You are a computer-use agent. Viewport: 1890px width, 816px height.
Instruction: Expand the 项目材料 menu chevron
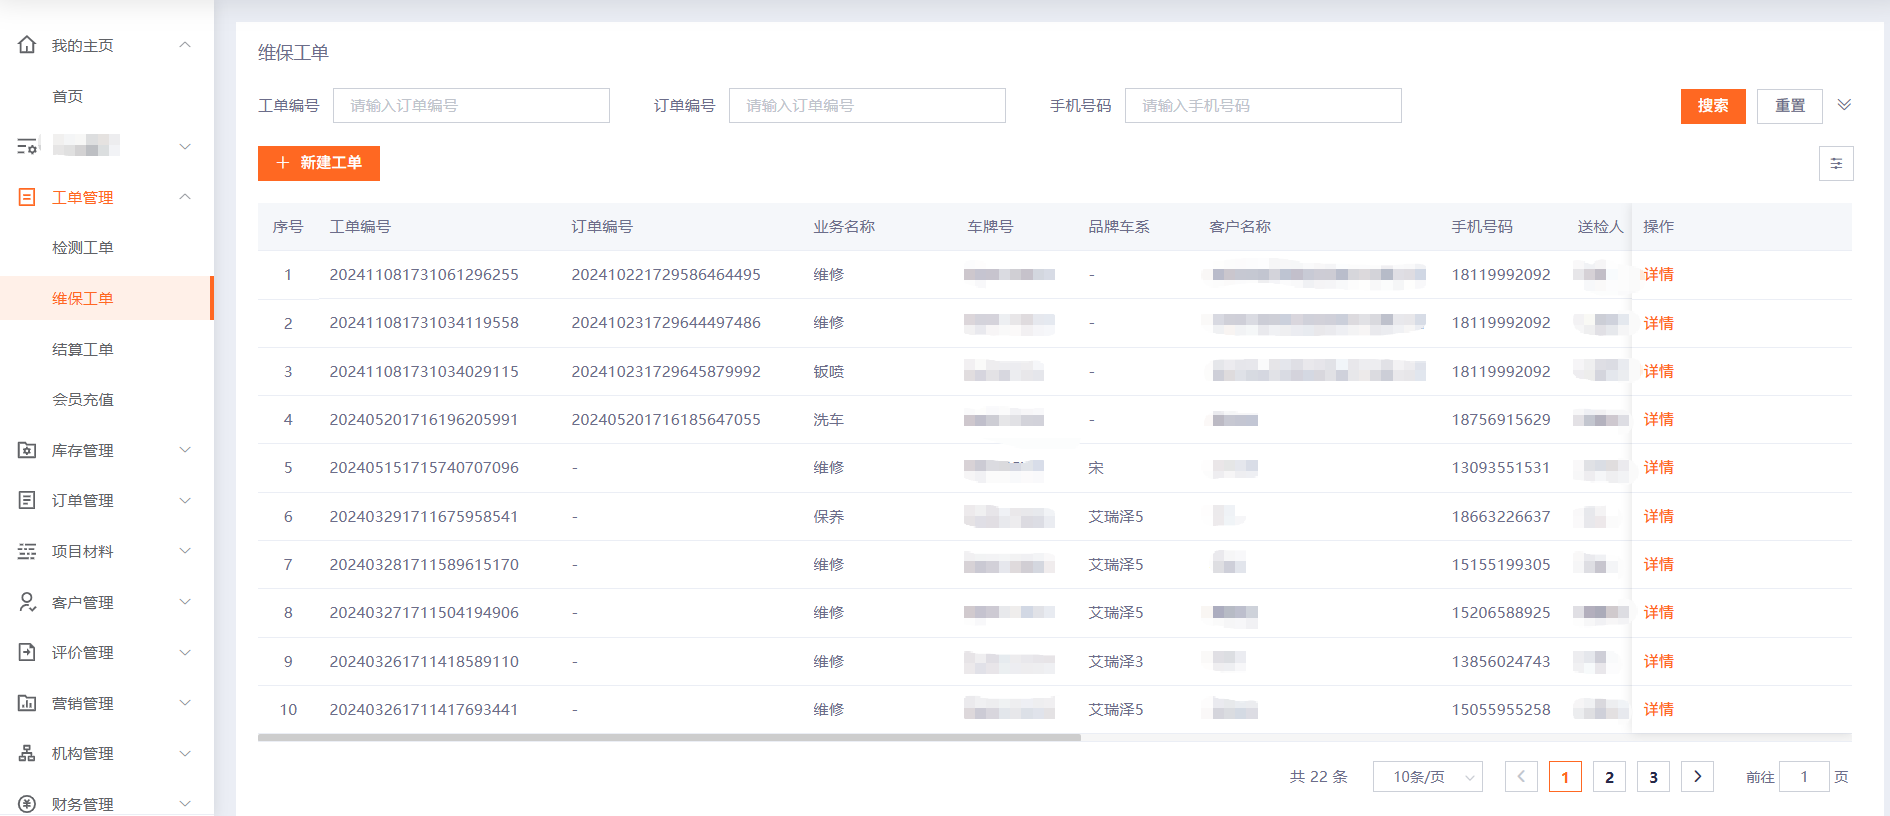click(x=185, y=551)
